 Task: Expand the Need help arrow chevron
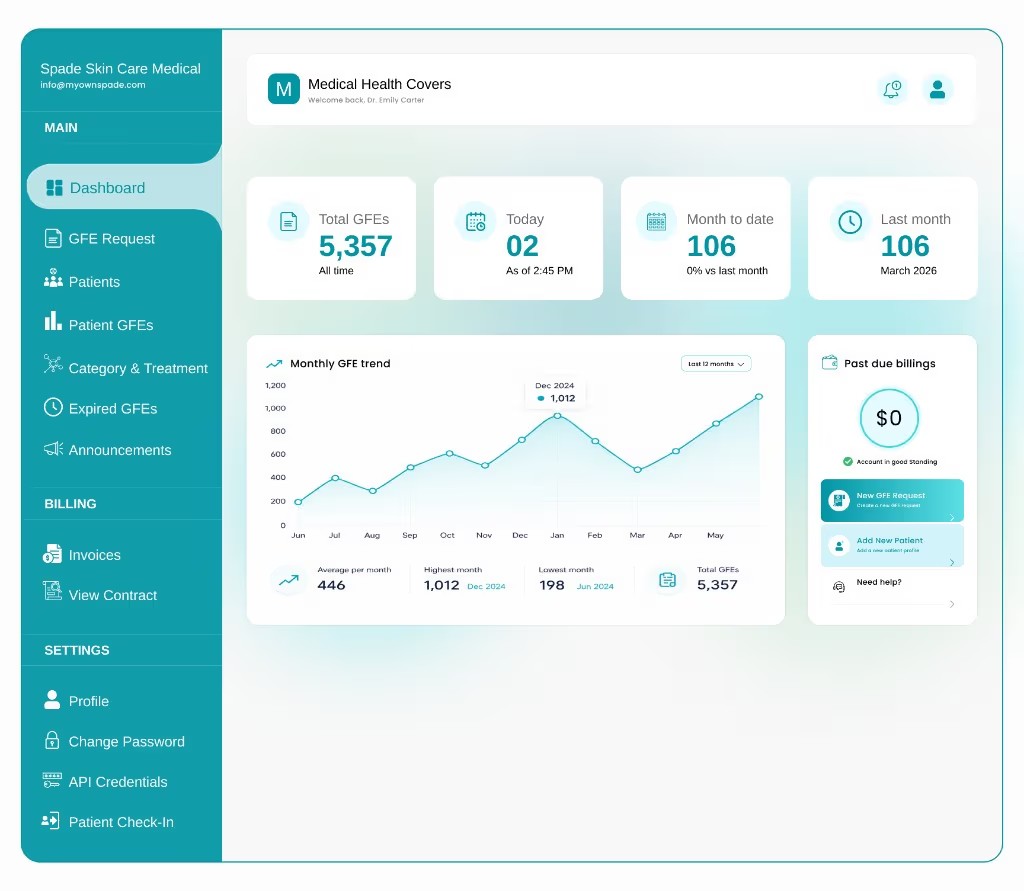coord(952,604)
